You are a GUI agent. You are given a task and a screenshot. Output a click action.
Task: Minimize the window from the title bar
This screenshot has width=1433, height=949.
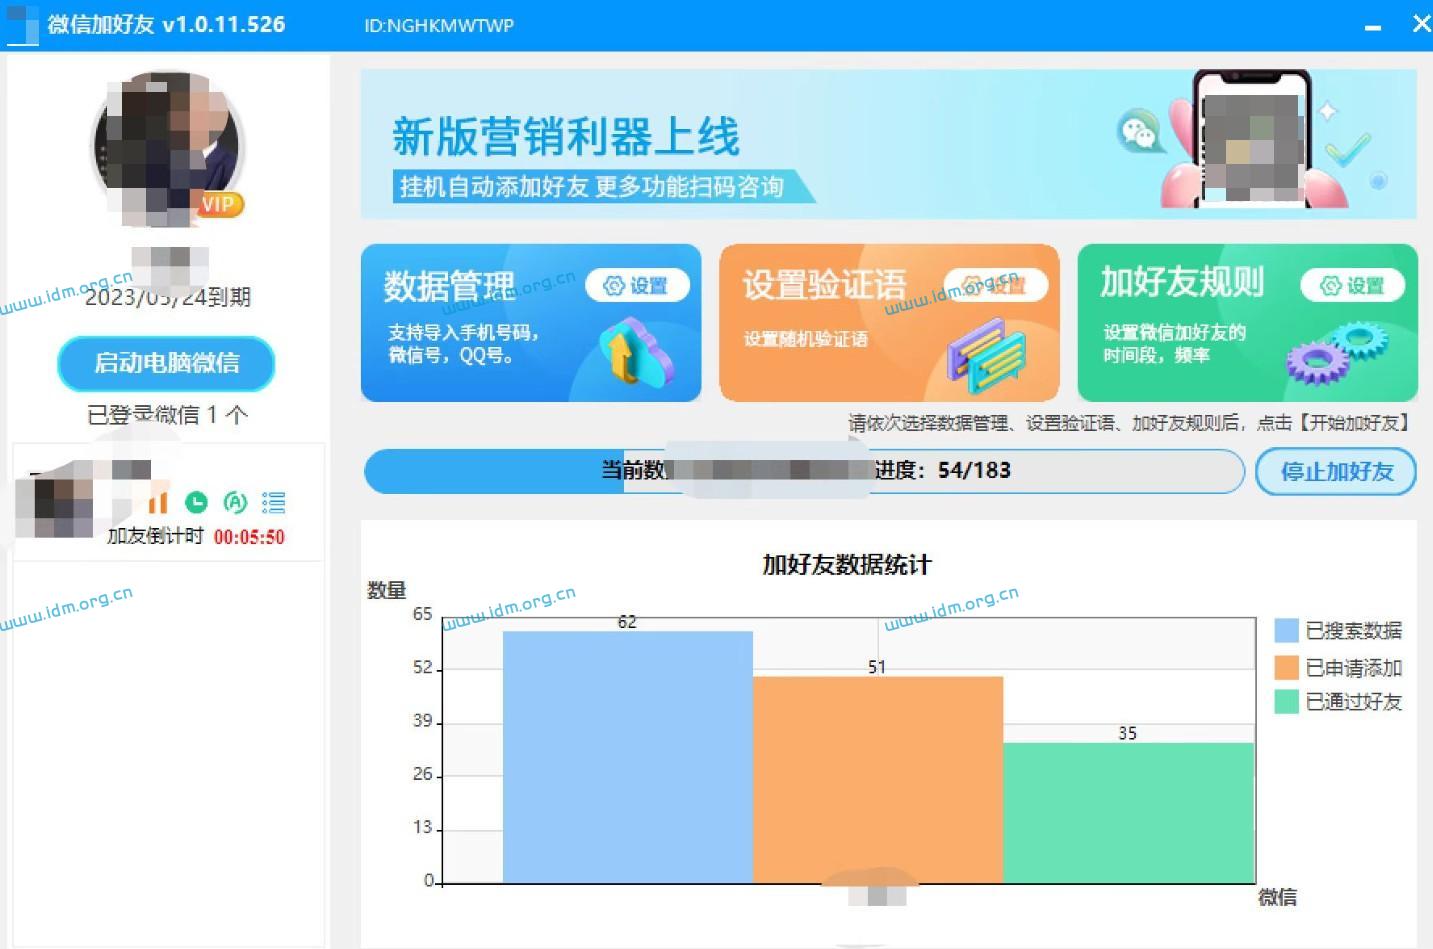[1373, 27]
